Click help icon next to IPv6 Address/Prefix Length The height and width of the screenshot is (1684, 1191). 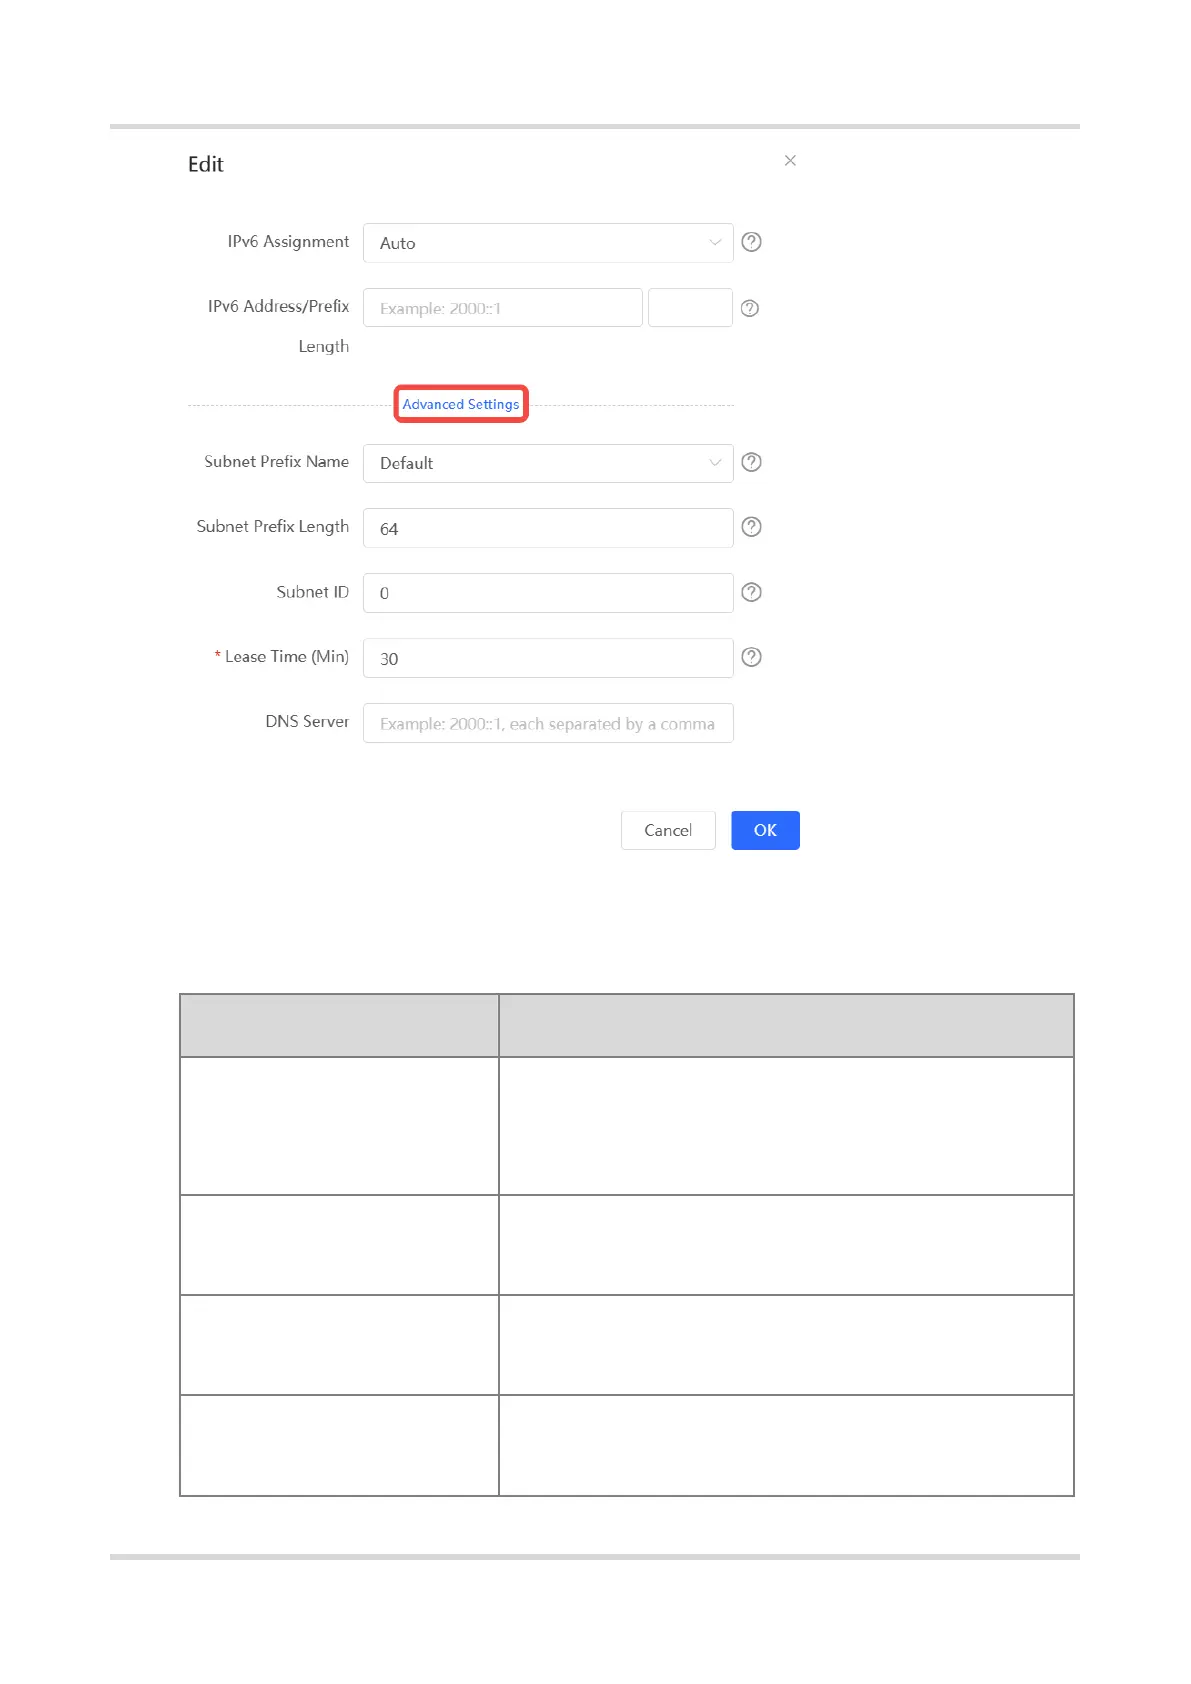(750, 308)
